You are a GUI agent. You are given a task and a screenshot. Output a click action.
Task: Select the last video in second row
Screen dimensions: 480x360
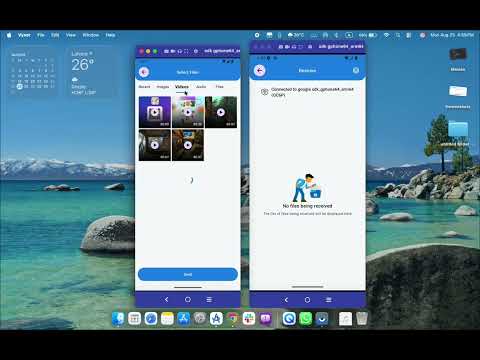tap(188, 145)
